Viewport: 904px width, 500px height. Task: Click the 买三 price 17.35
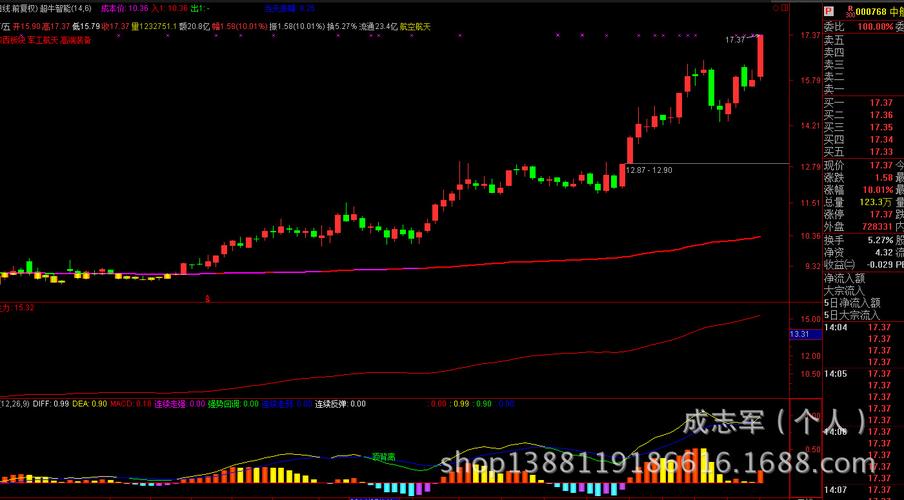coord(881,127)
